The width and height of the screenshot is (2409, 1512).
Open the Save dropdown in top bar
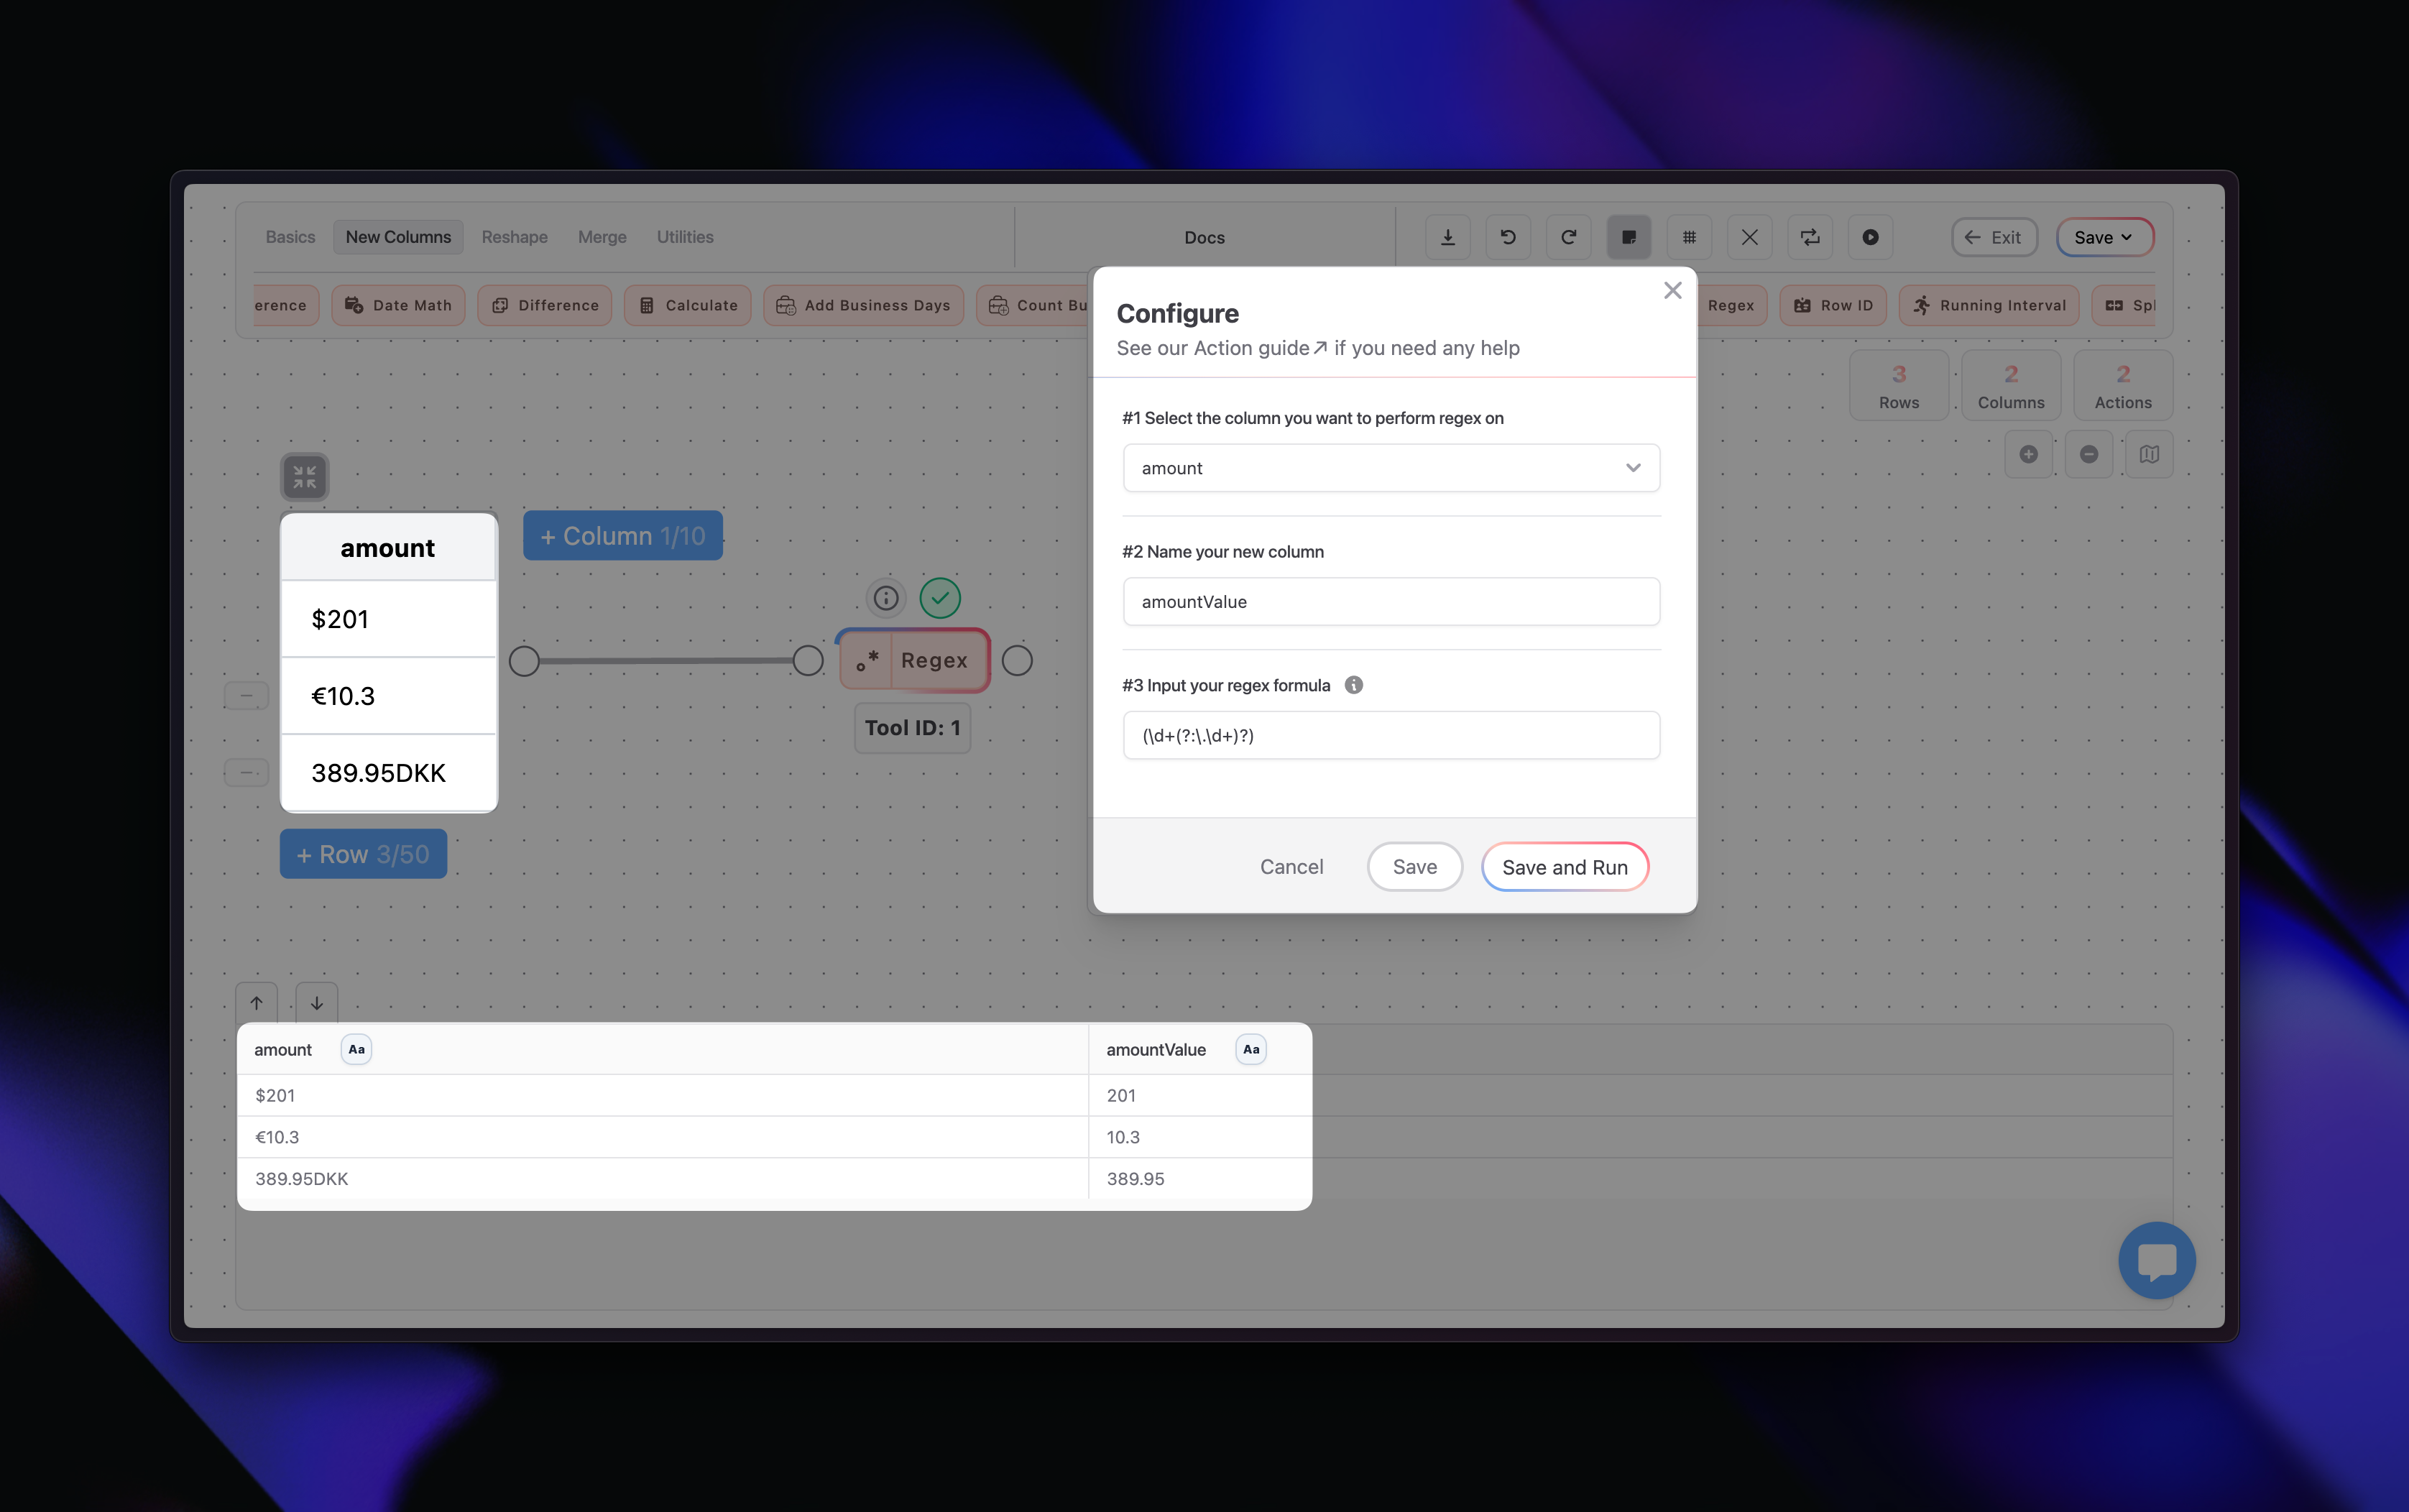[x=2104, y=237]
